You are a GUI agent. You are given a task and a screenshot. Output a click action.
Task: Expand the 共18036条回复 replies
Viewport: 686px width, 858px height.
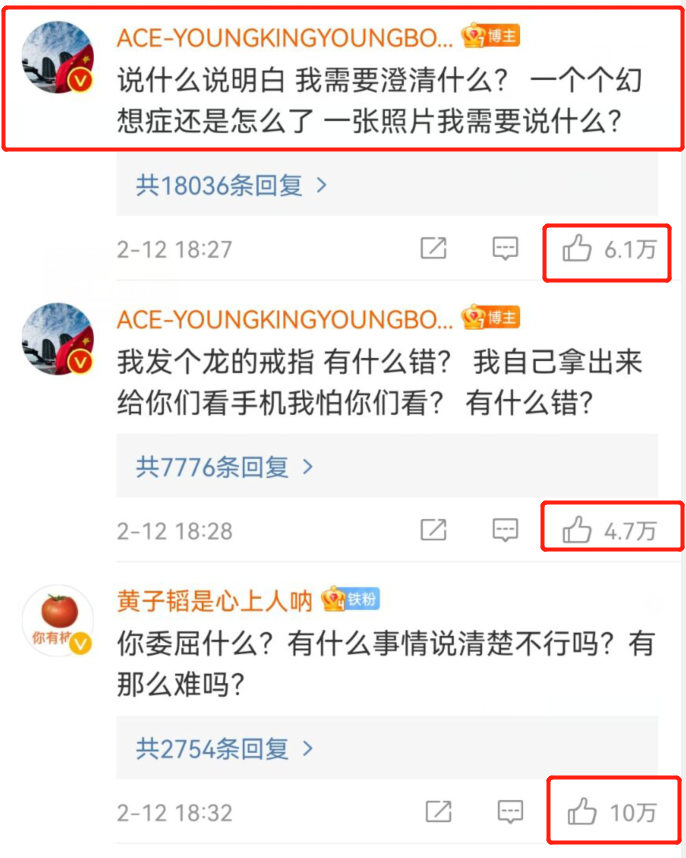(x=231, y=185)
